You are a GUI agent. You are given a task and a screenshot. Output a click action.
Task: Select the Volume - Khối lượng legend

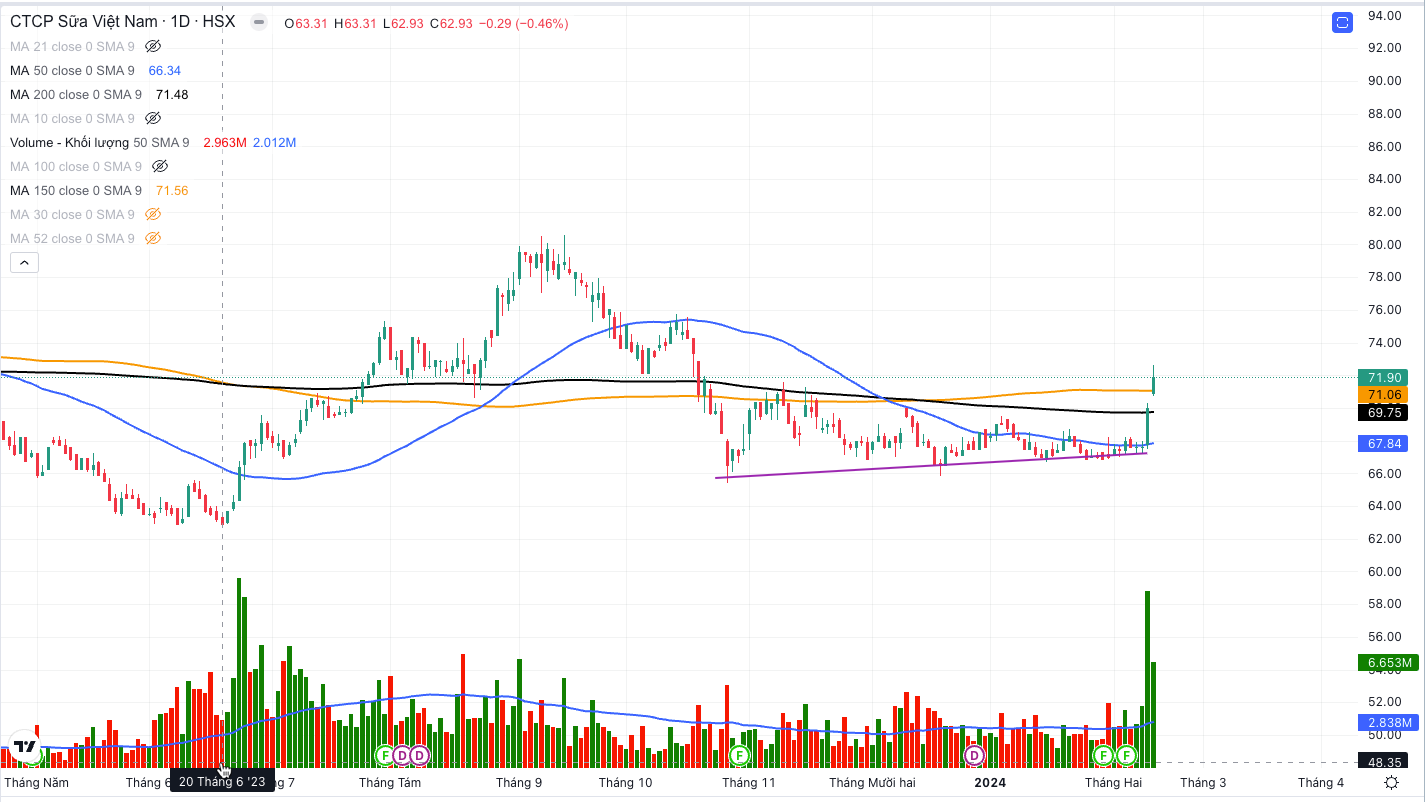101,142
